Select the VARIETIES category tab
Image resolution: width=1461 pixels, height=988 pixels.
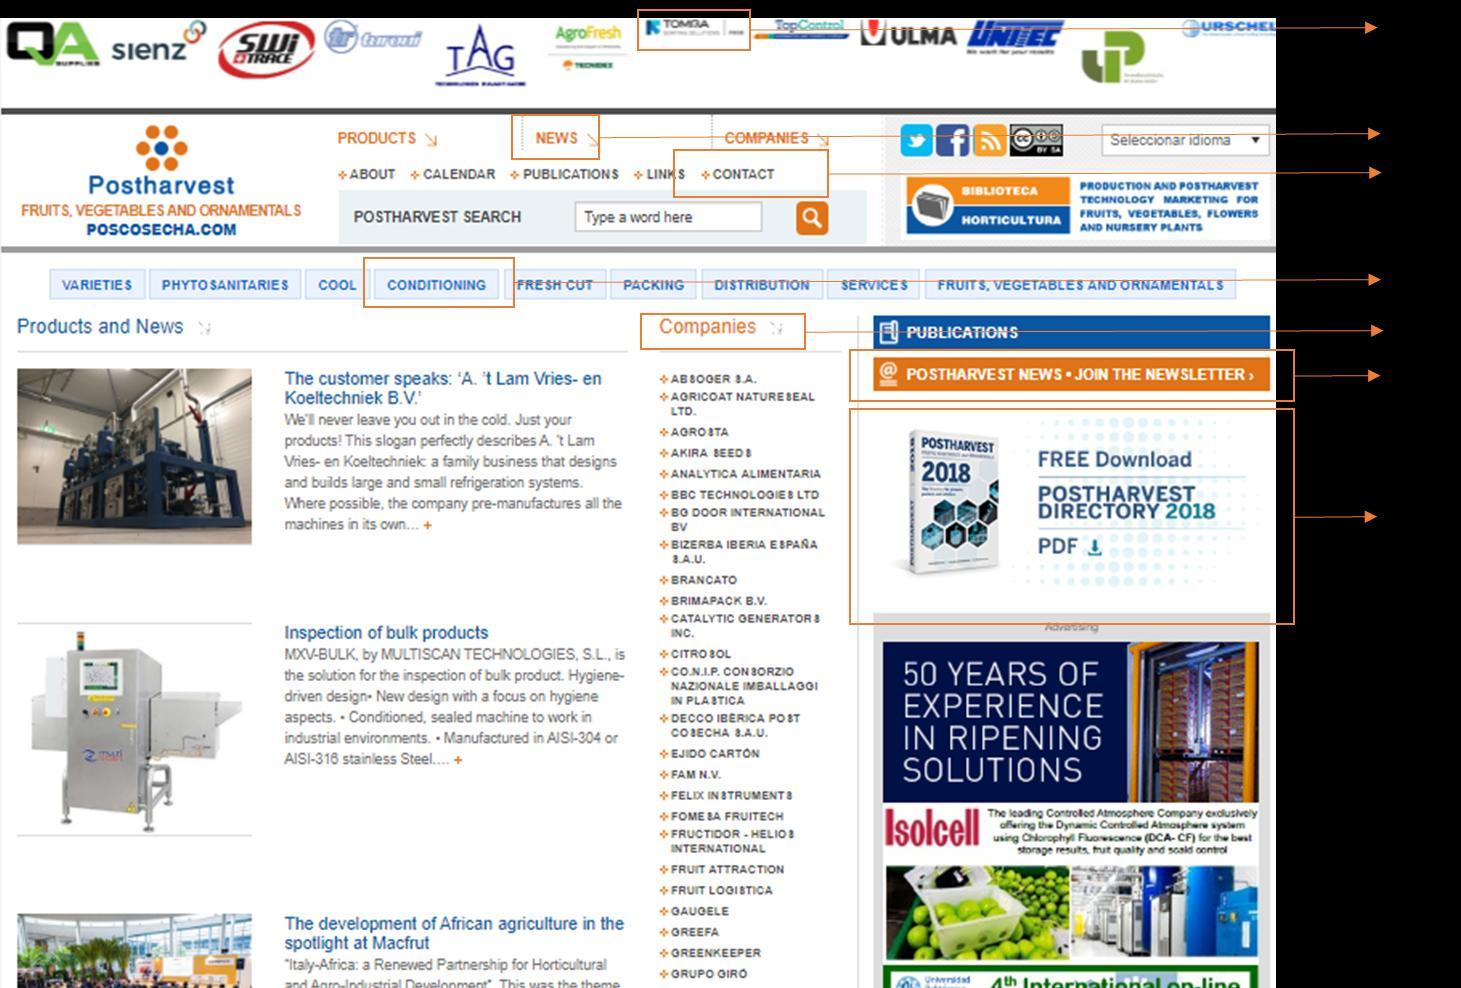pos(97,285)
